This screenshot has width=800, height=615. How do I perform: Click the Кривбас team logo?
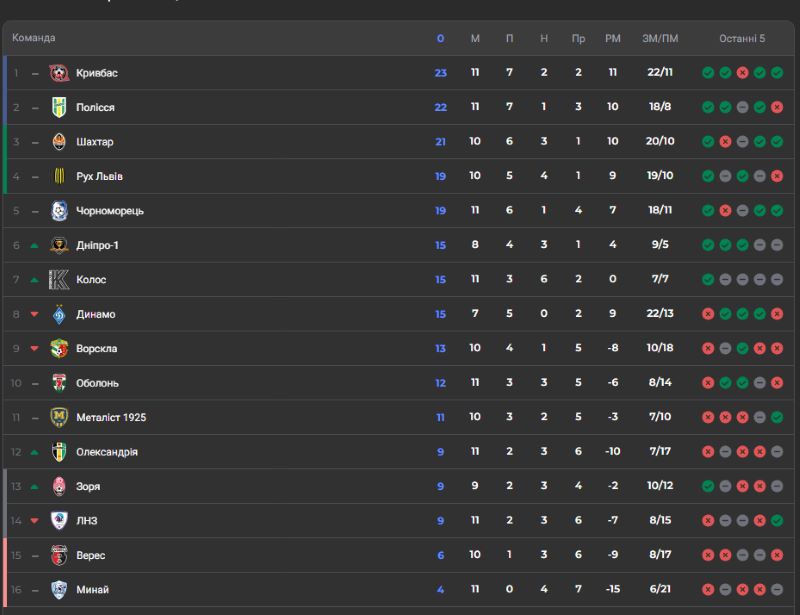(x=59, y=73)
